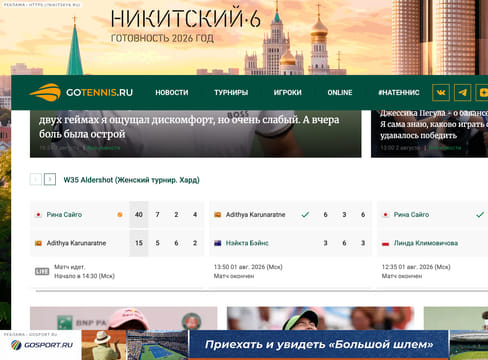Click Japan flag next to Рина Сайго in live match
Viewport: 488px width, 360px height.
(38, 215)
